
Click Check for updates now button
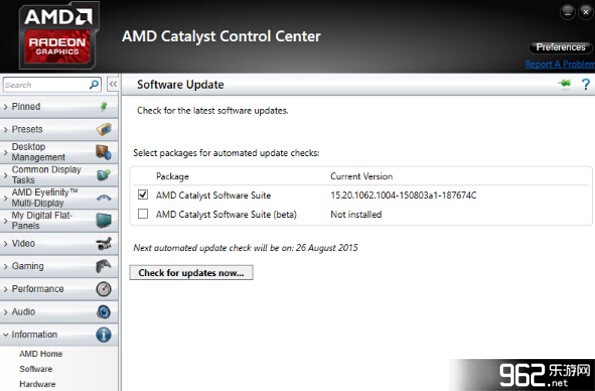click(x=191, y=273)
